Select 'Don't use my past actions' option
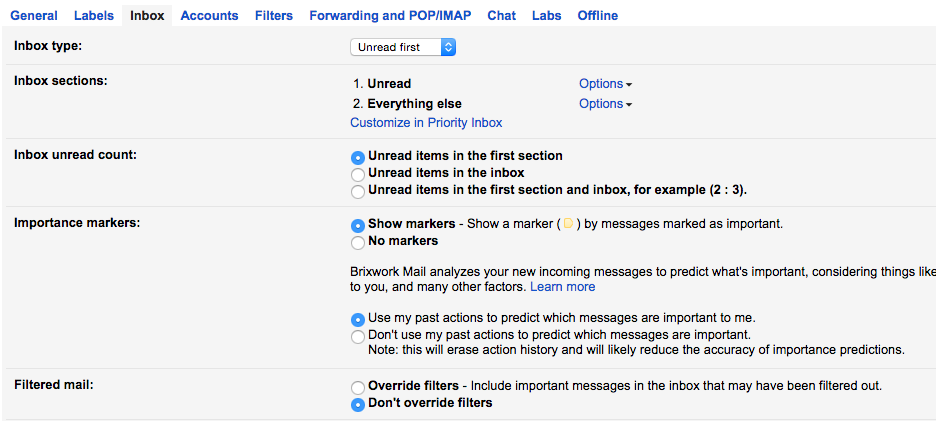Image resolution: width=936 pixels, height=421 pixels. pos(358,337)
